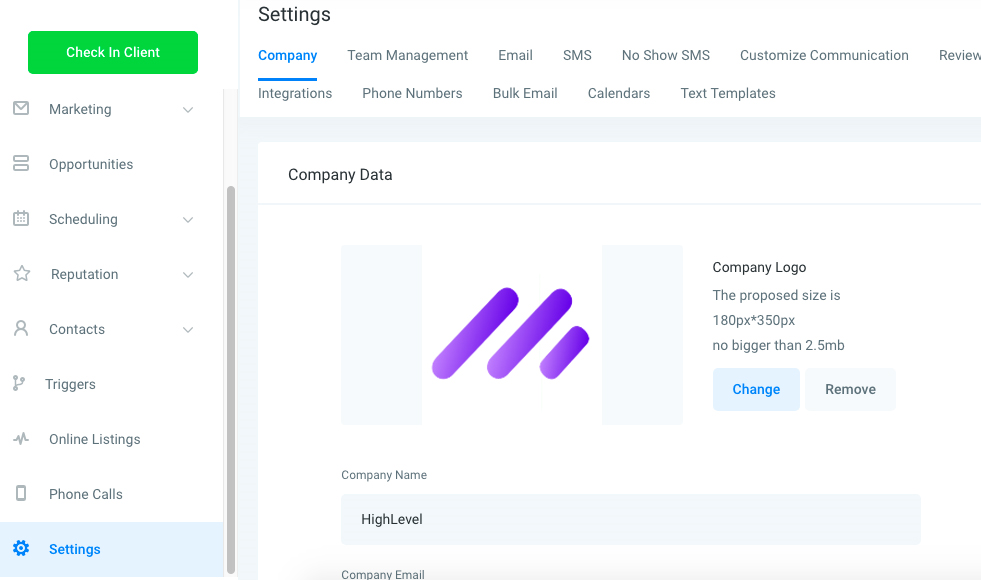This screenshot has width=981, height=580.
Task: Open the No Show SMS tab
Action: point(666,56)
